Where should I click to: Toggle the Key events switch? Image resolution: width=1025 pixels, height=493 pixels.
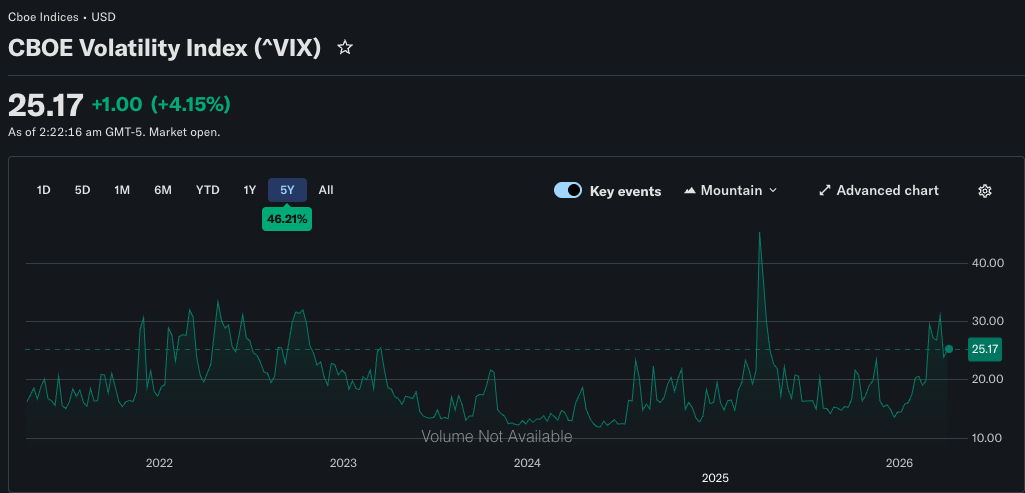[568, 190]
